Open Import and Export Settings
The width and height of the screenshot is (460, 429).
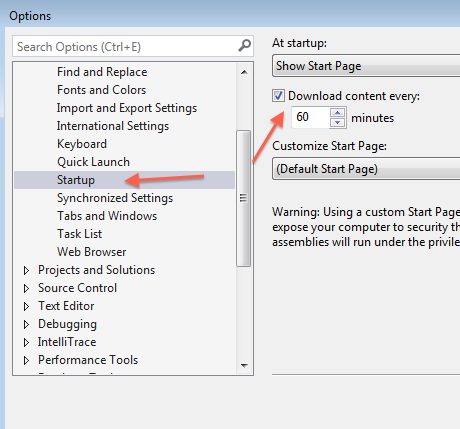click(127, 108)
